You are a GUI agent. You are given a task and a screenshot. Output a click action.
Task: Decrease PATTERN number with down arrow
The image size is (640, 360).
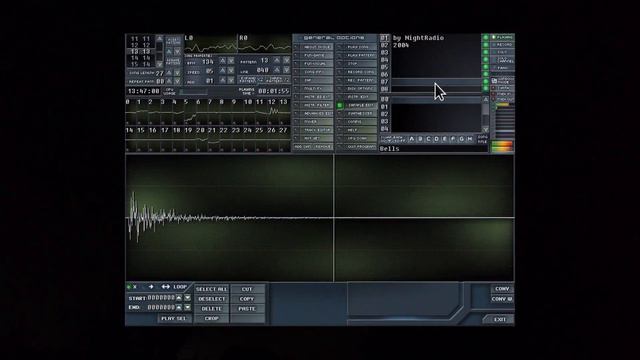(286, 60)
